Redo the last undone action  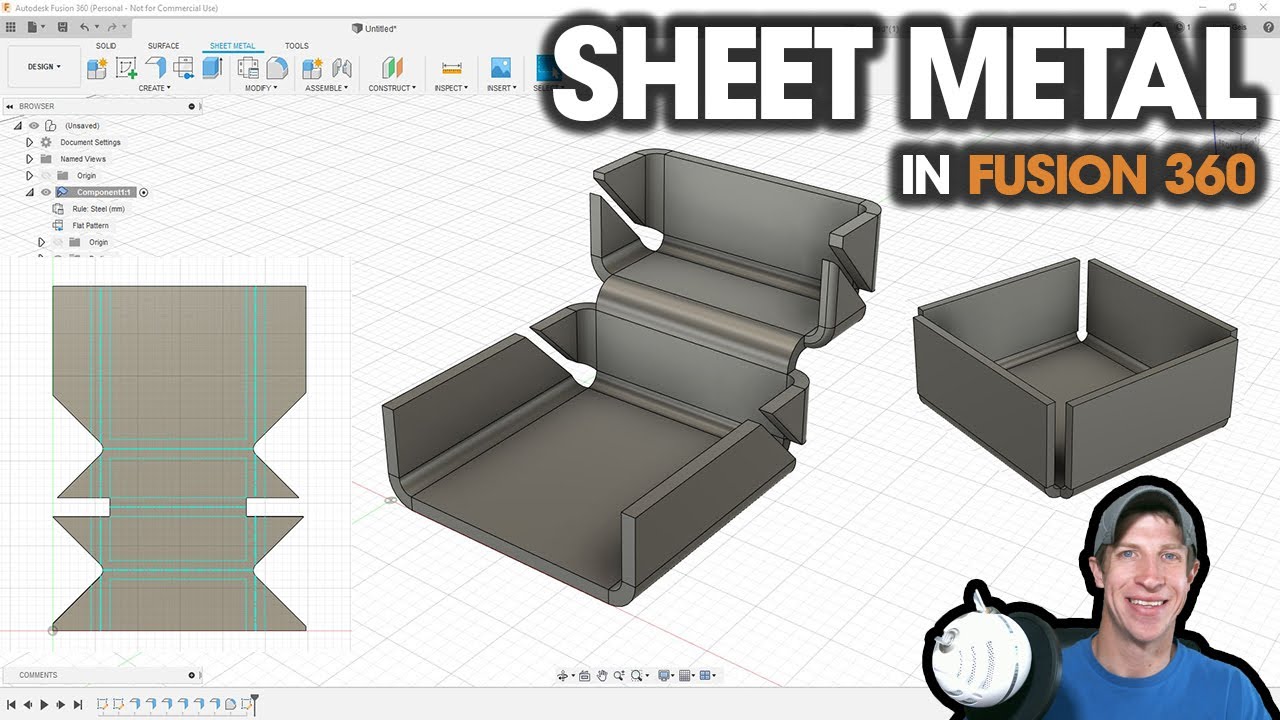click(x=112, y=27)
